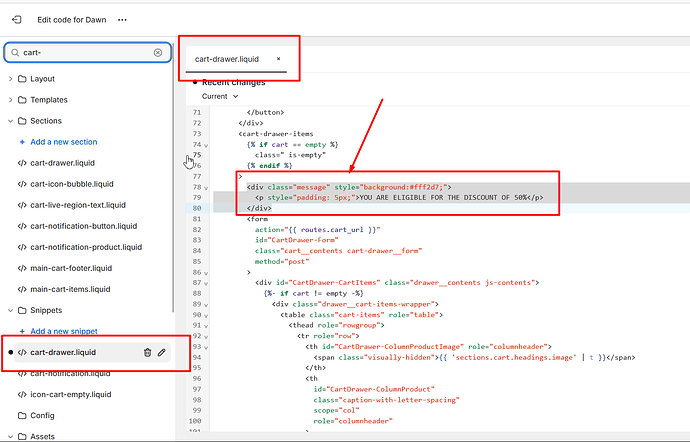Rename cart-drawer.liquid using the pencil icon
This screenshot has height=442, width=690.
(x=162, y=352)
